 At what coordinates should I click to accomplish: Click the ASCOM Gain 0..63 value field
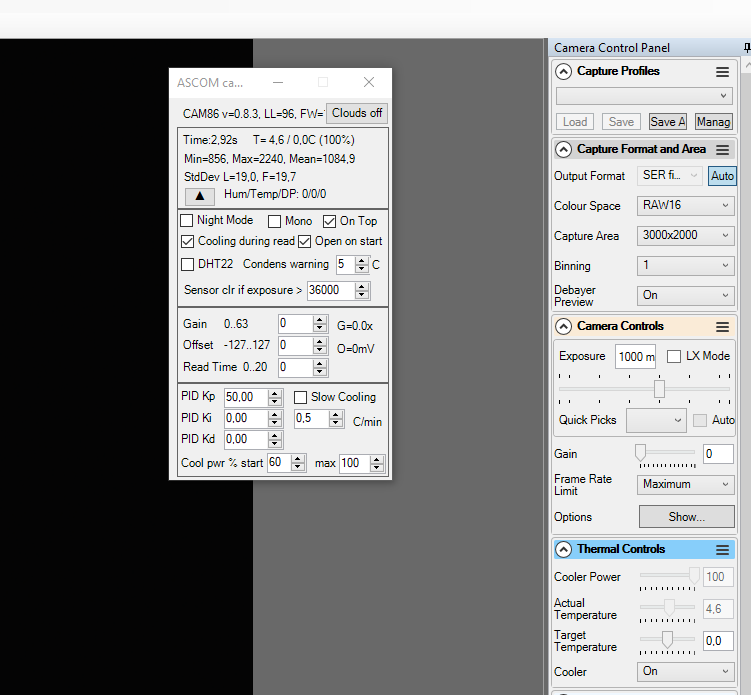pyautogui.click(x=296, y=324)
